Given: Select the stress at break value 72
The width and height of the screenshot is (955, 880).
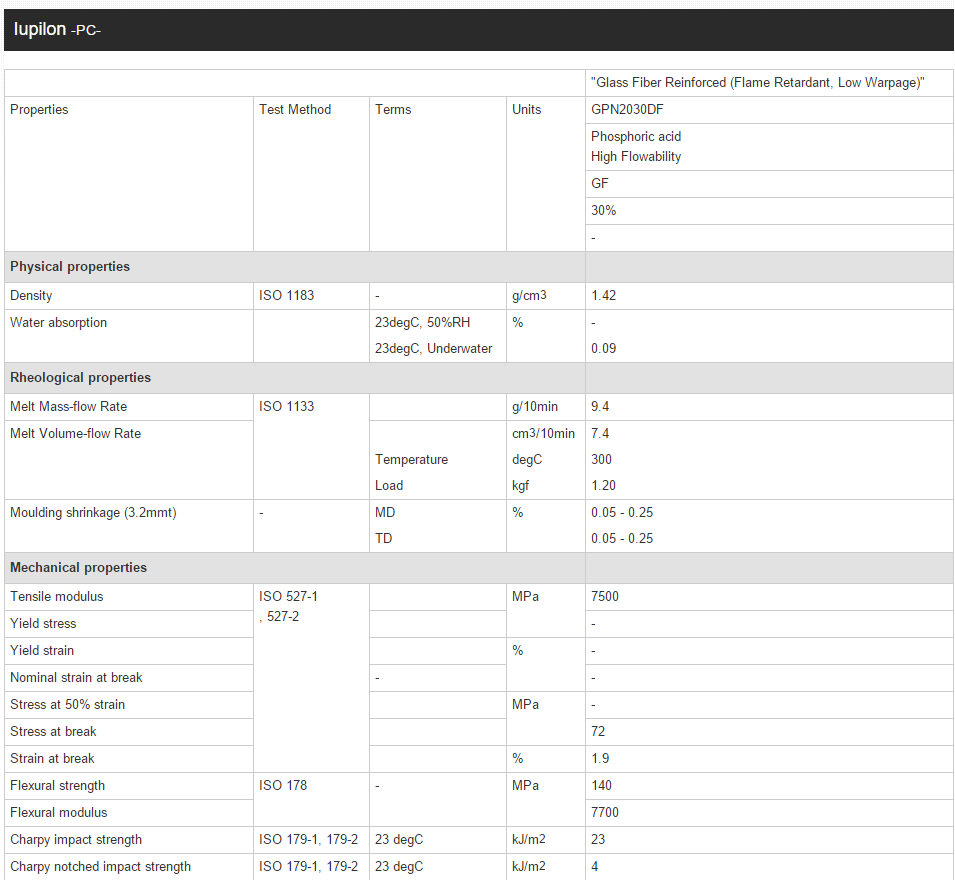Looking at the screenshot, I should click(597, 732).
